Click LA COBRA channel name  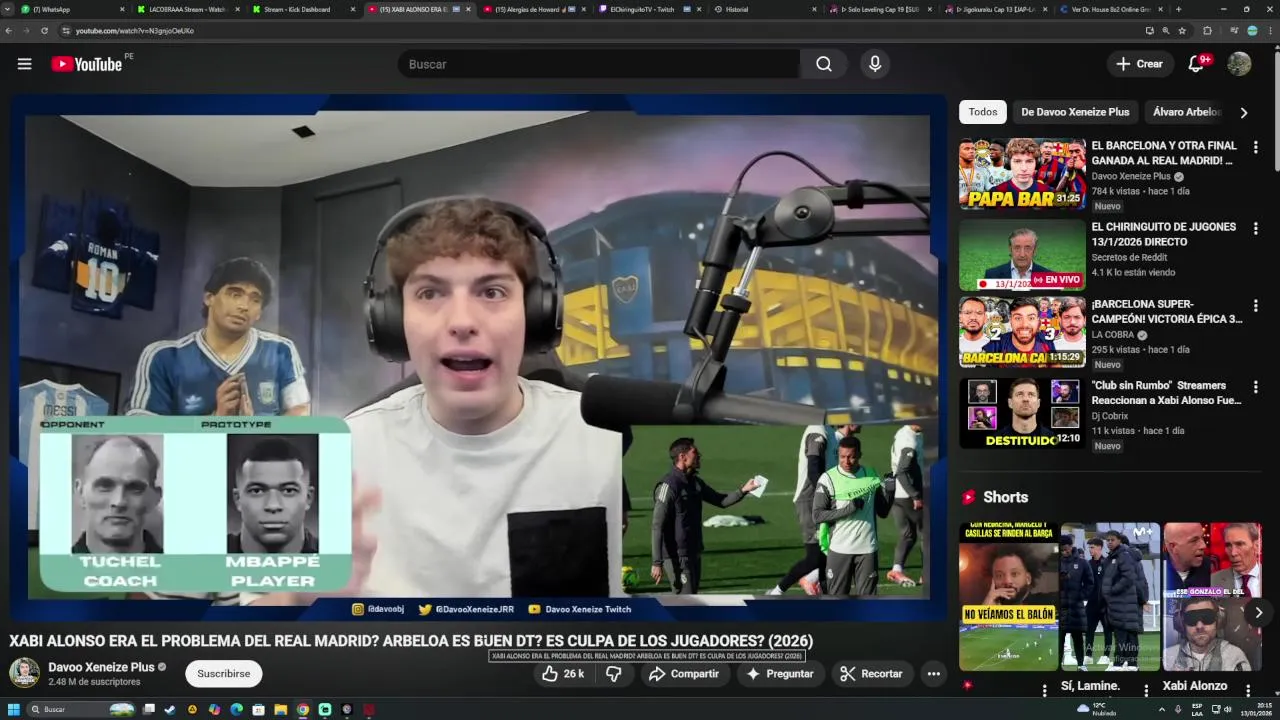coord(1112,335)
